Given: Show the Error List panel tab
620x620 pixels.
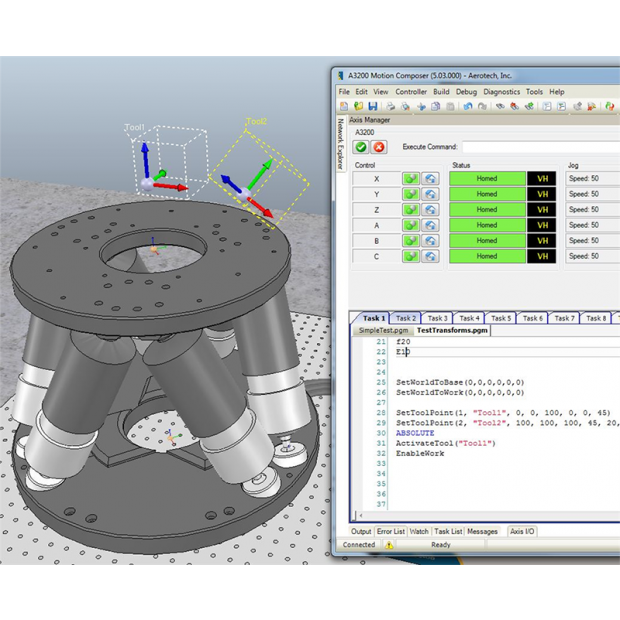Looking at the screenshot, I should point(391,531).
